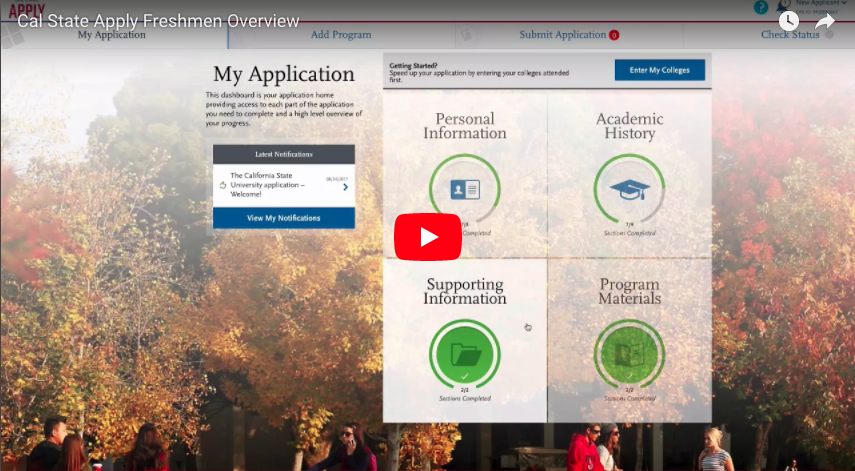Open the Submit Application tab
The width and height of the screenshot is (855, 471).
(x=563, y=35)
